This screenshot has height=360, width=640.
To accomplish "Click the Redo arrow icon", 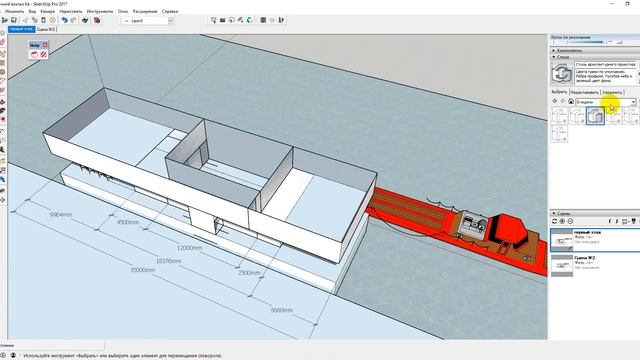I will pyautogui.click(x=73, y=20).
